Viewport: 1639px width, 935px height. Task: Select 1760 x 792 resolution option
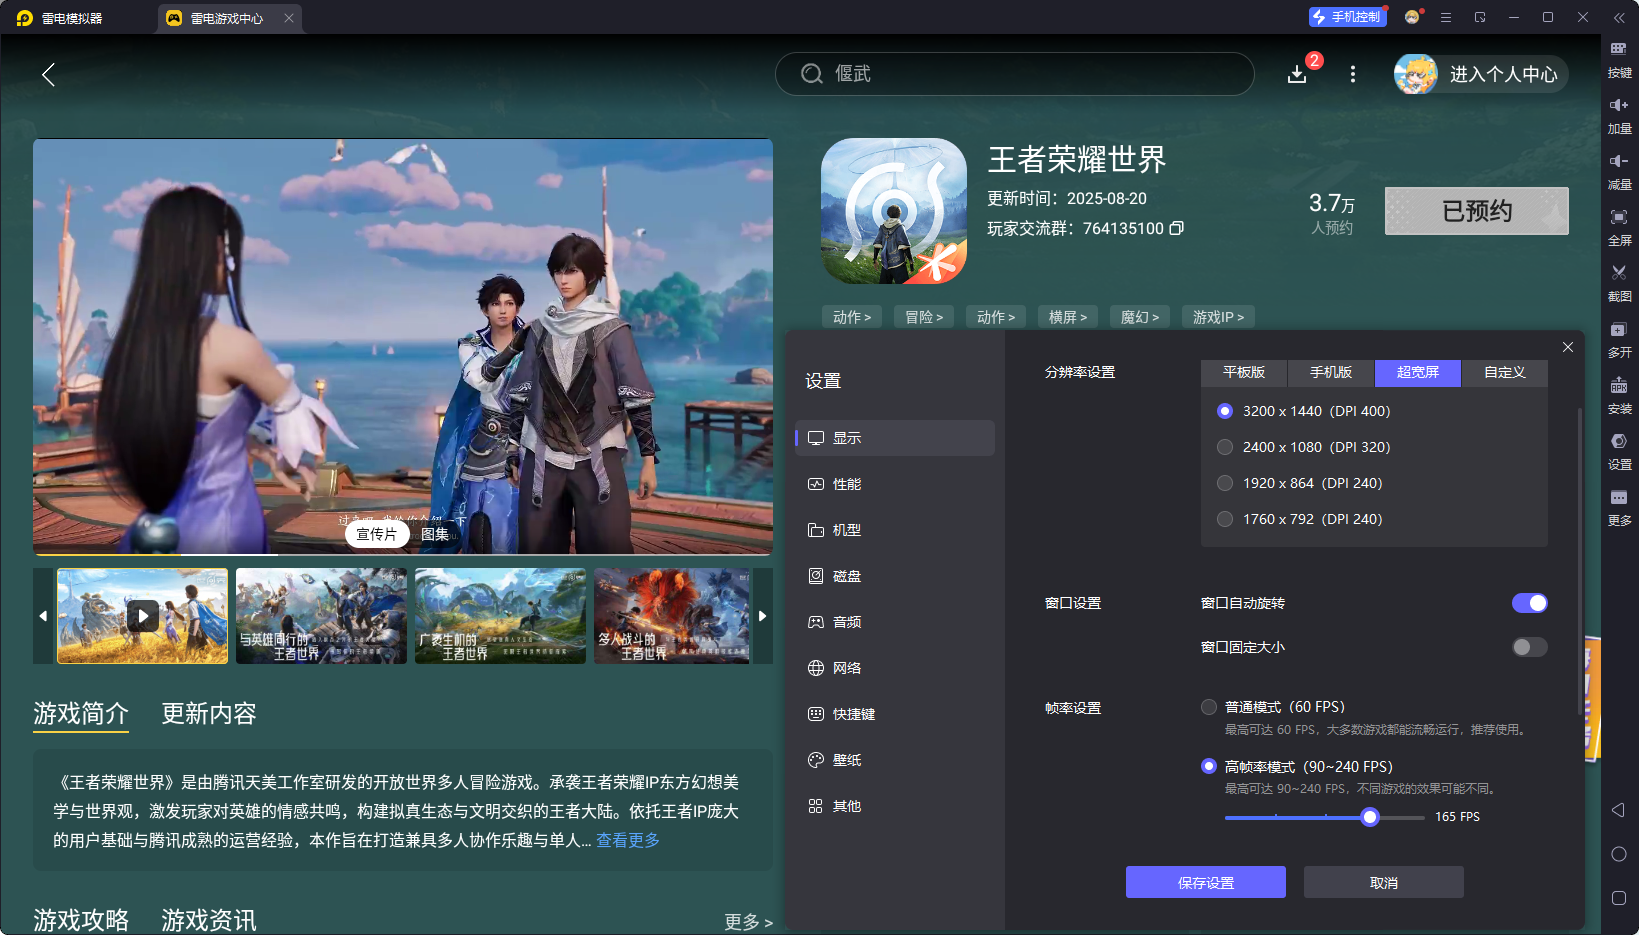(1300, 519)
